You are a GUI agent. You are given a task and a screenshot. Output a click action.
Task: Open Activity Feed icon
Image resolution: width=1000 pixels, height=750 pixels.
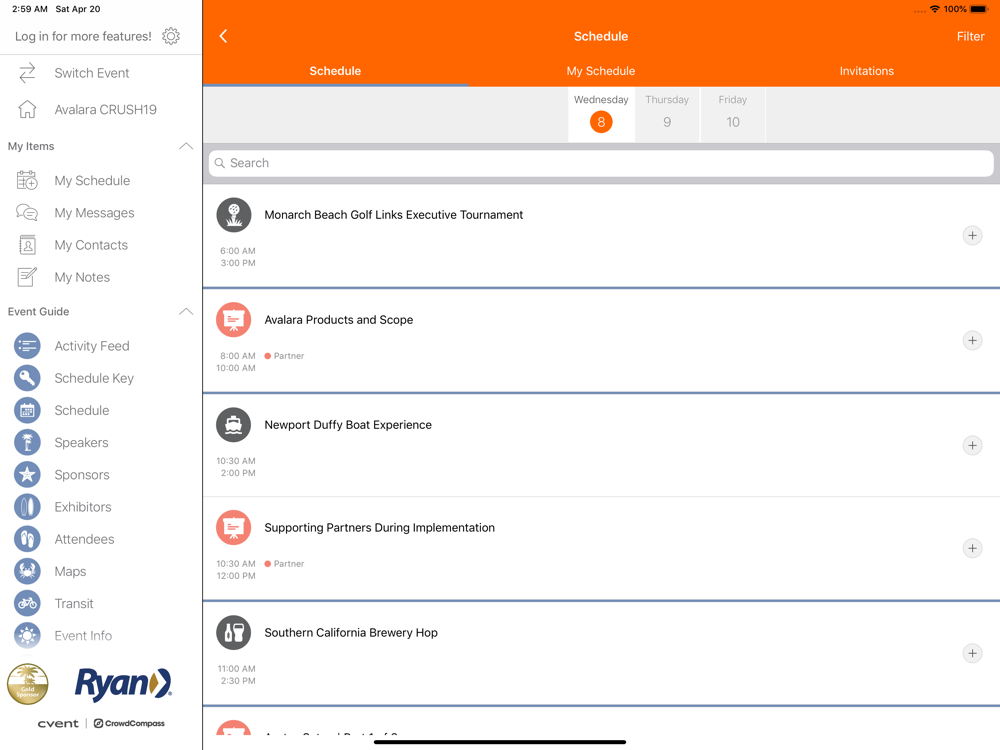(27, 346)
